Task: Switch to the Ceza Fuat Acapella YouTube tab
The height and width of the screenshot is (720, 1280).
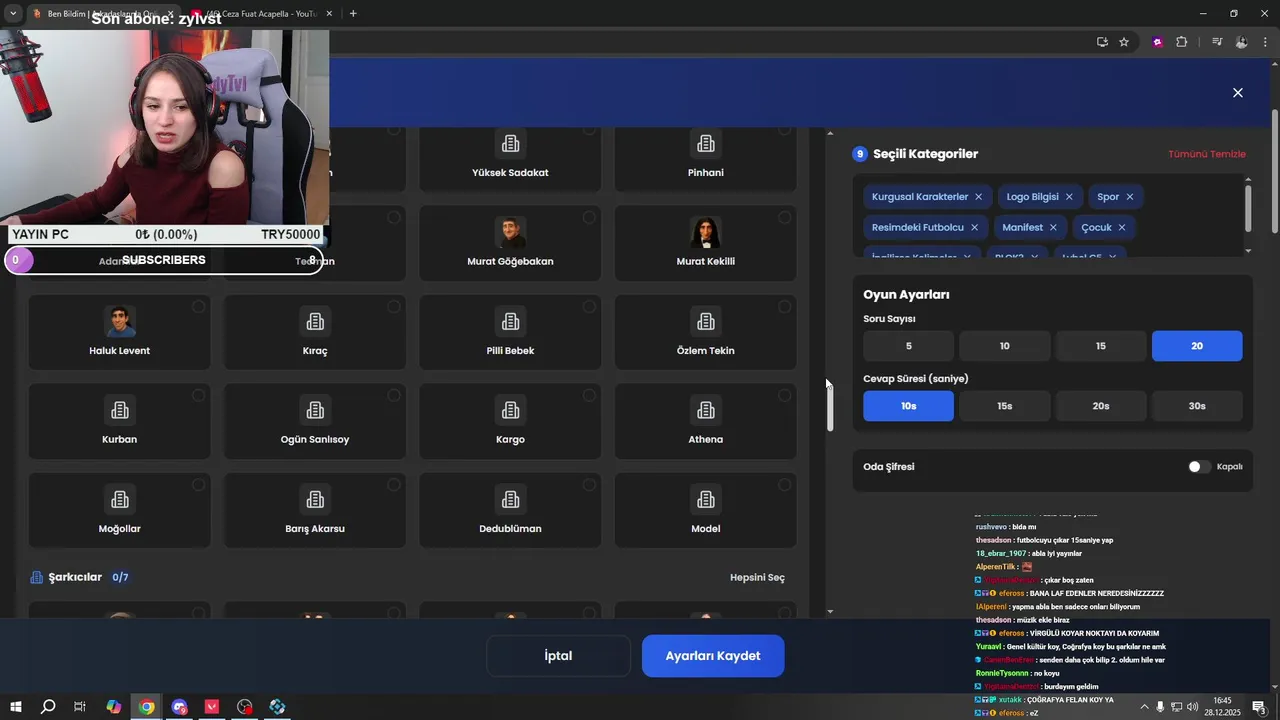Action: tap(260, 14)
